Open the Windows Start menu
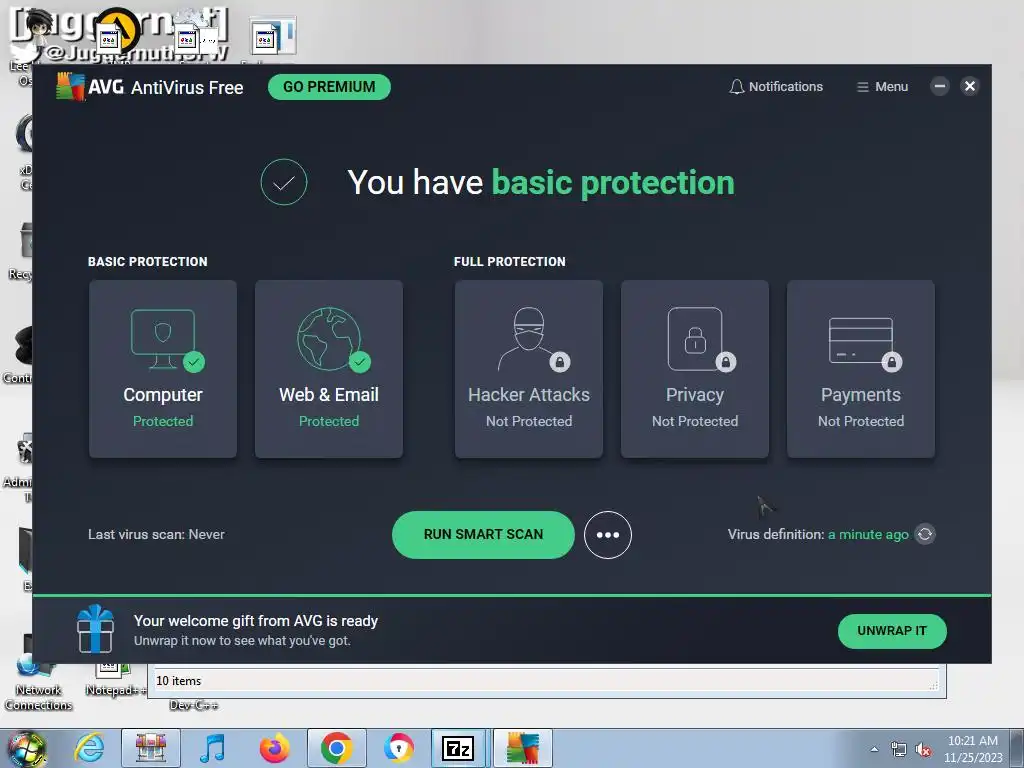This screenshot has height=768, width=1024. (x=26, y=748)
